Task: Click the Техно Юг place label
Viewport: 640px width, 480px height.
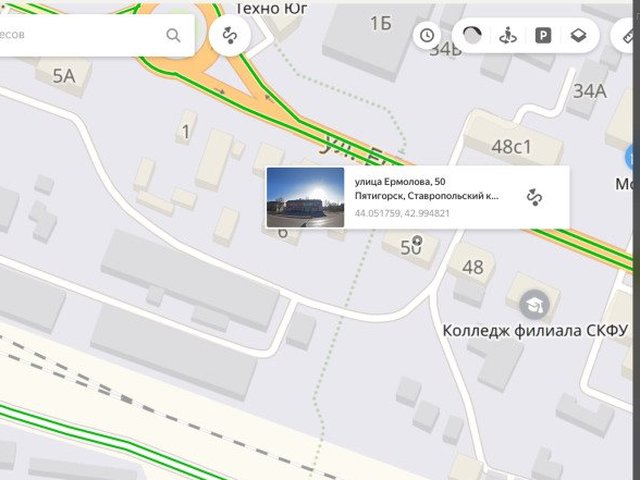Action: pos(271,8)
